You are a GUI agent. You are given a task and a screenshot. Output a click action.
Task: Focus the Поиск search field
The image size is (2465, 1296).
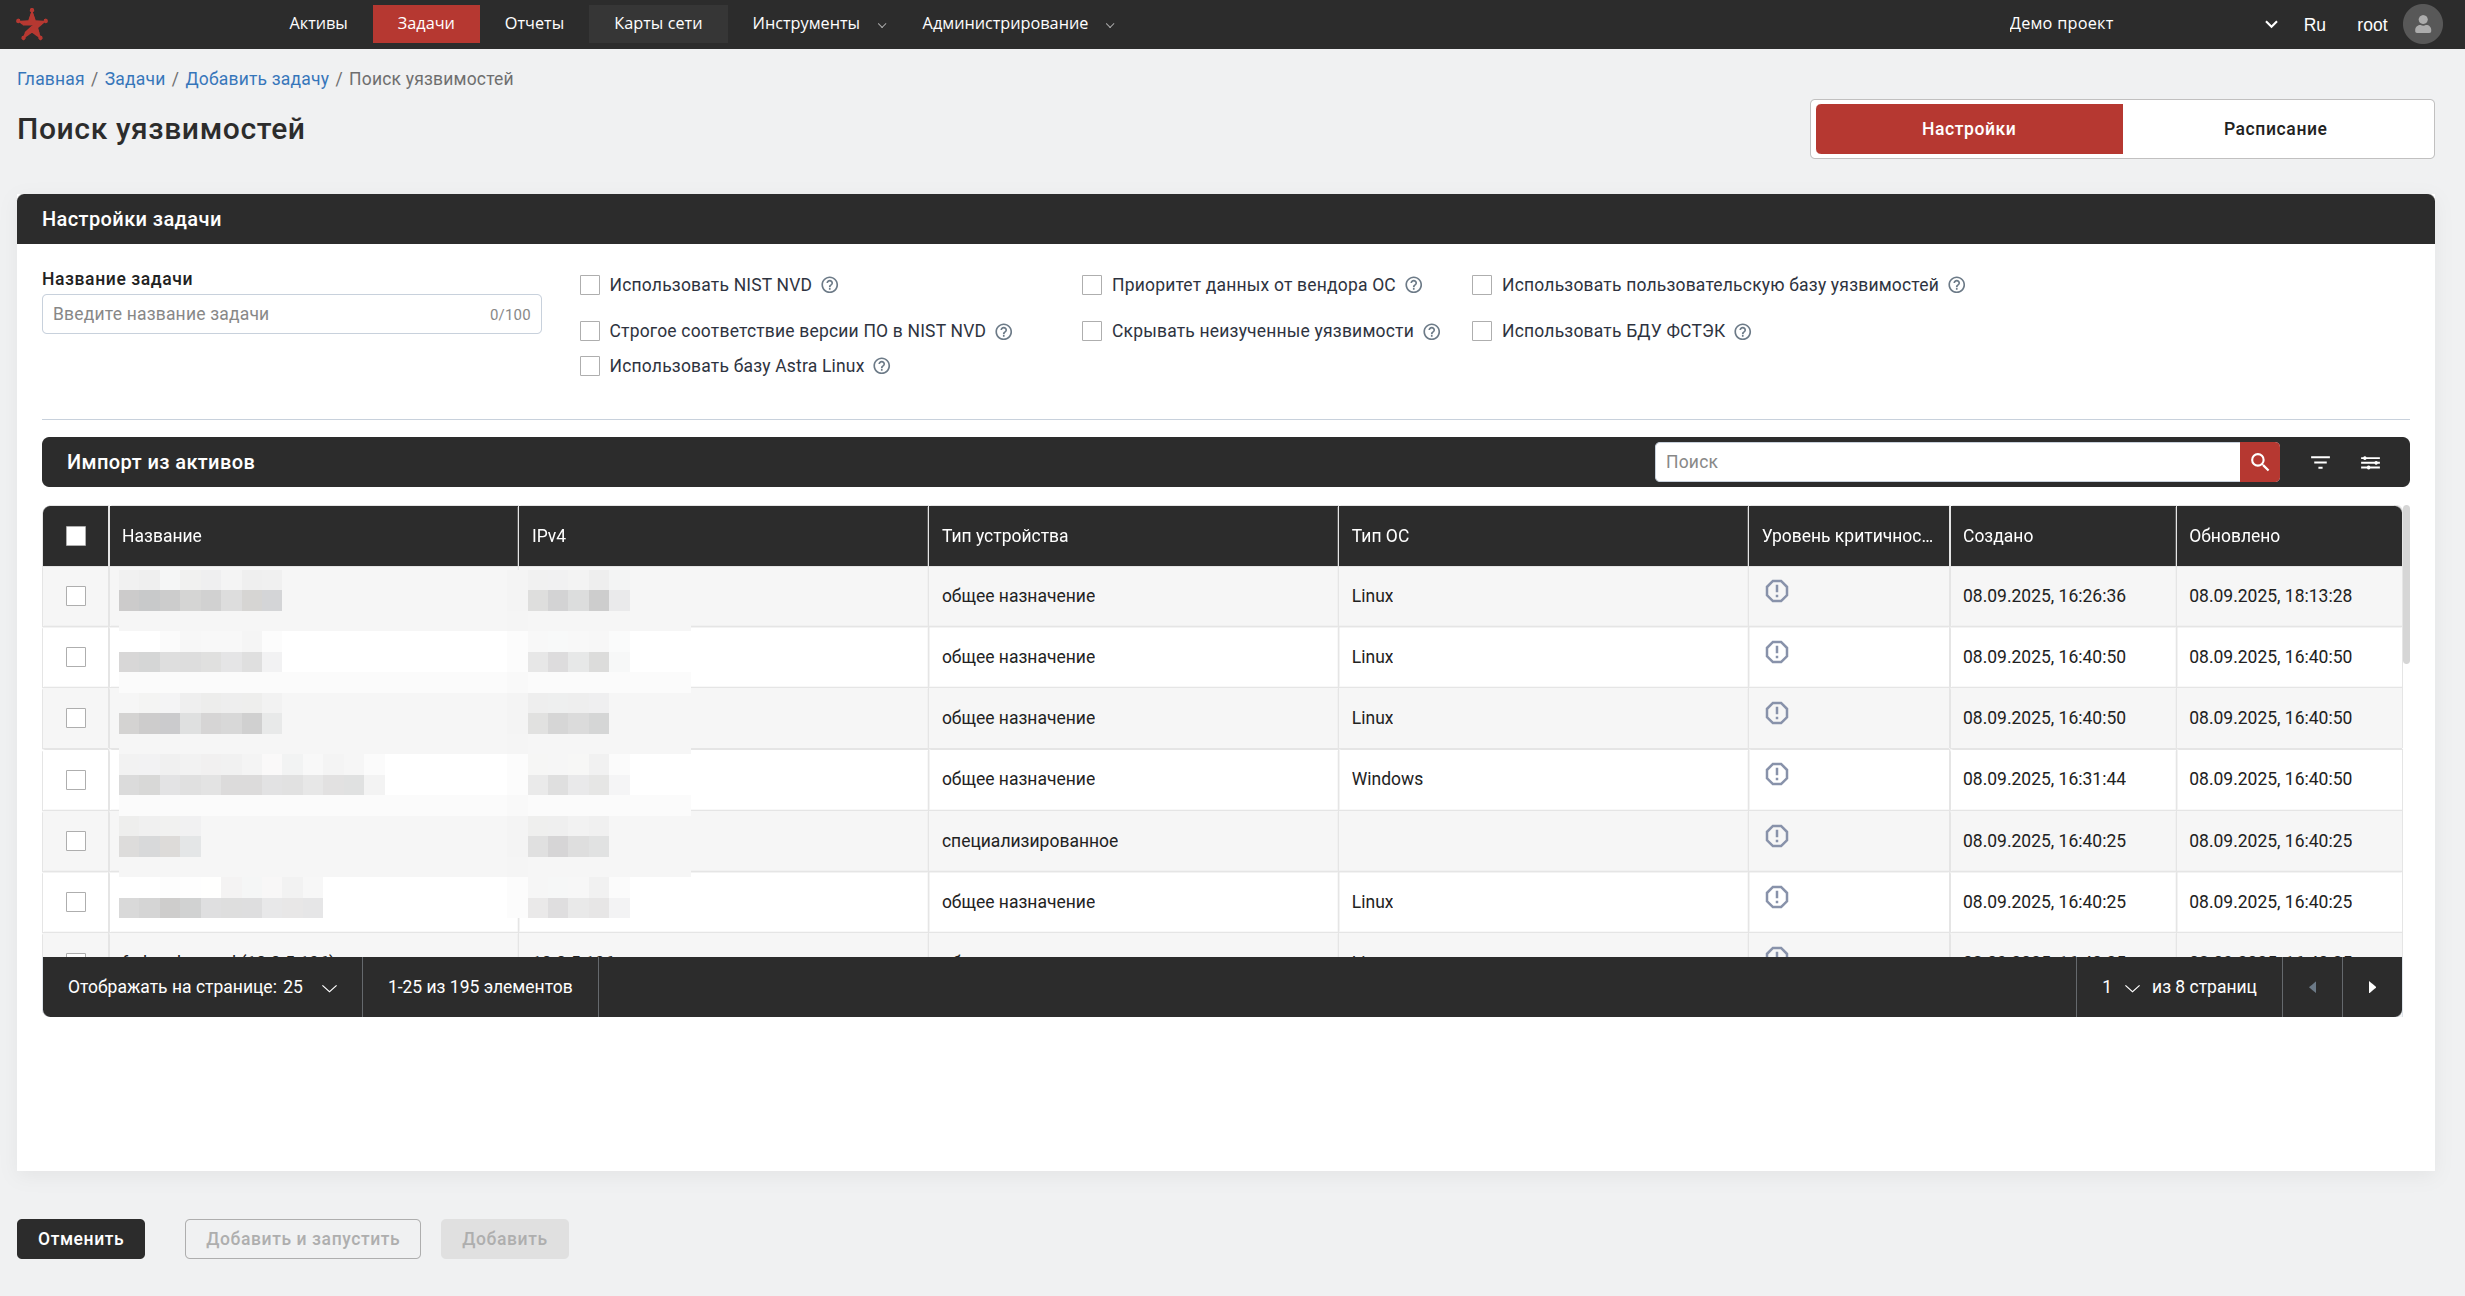[1947, 462]
